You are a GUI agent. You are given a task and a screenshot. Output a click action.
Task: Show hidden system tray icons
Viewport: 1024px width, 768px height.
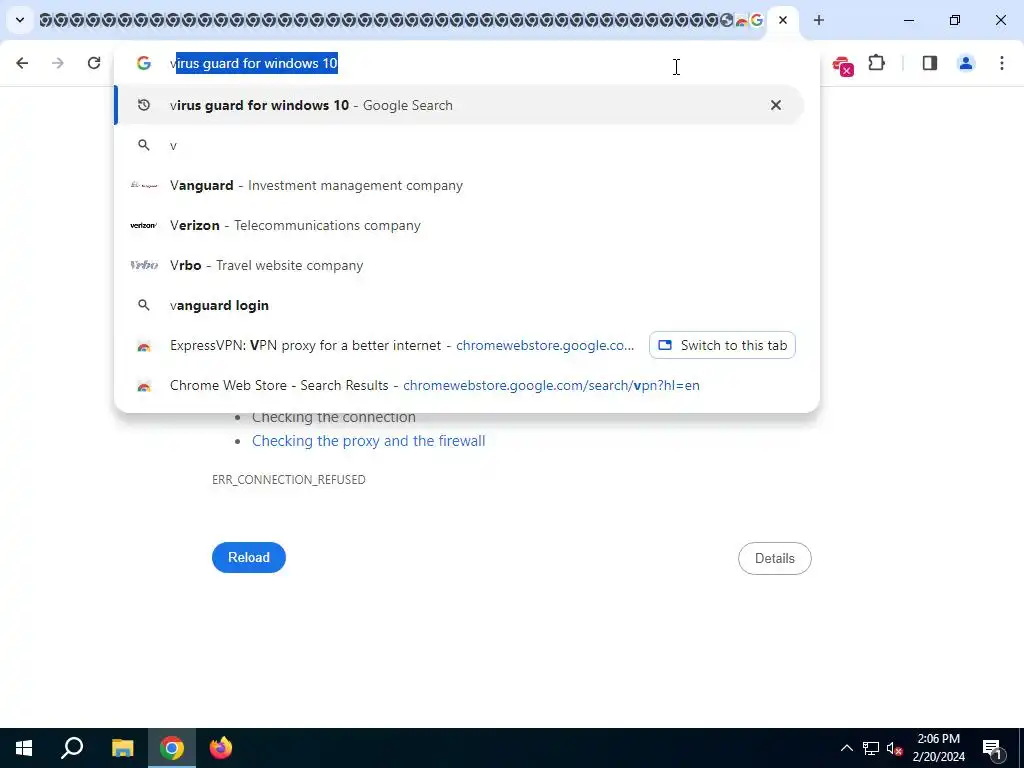(x=846, y=748)
